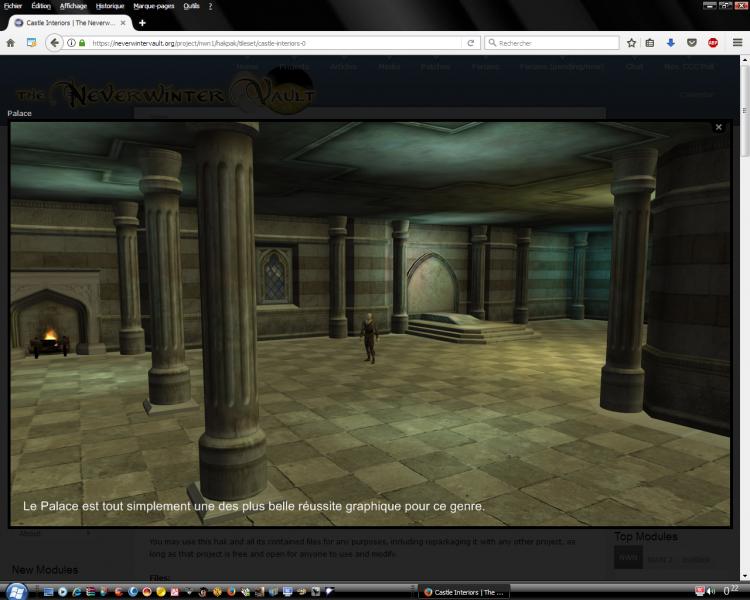Screen dimensions: 750x600
Task: Open the Windows Start menu
Action: point(17,592)
